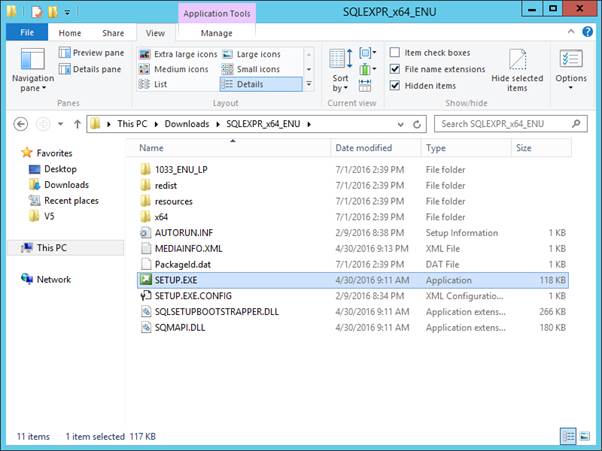Open Explorer Help icon
Screen dimensions: 602x451
[587, 31]
